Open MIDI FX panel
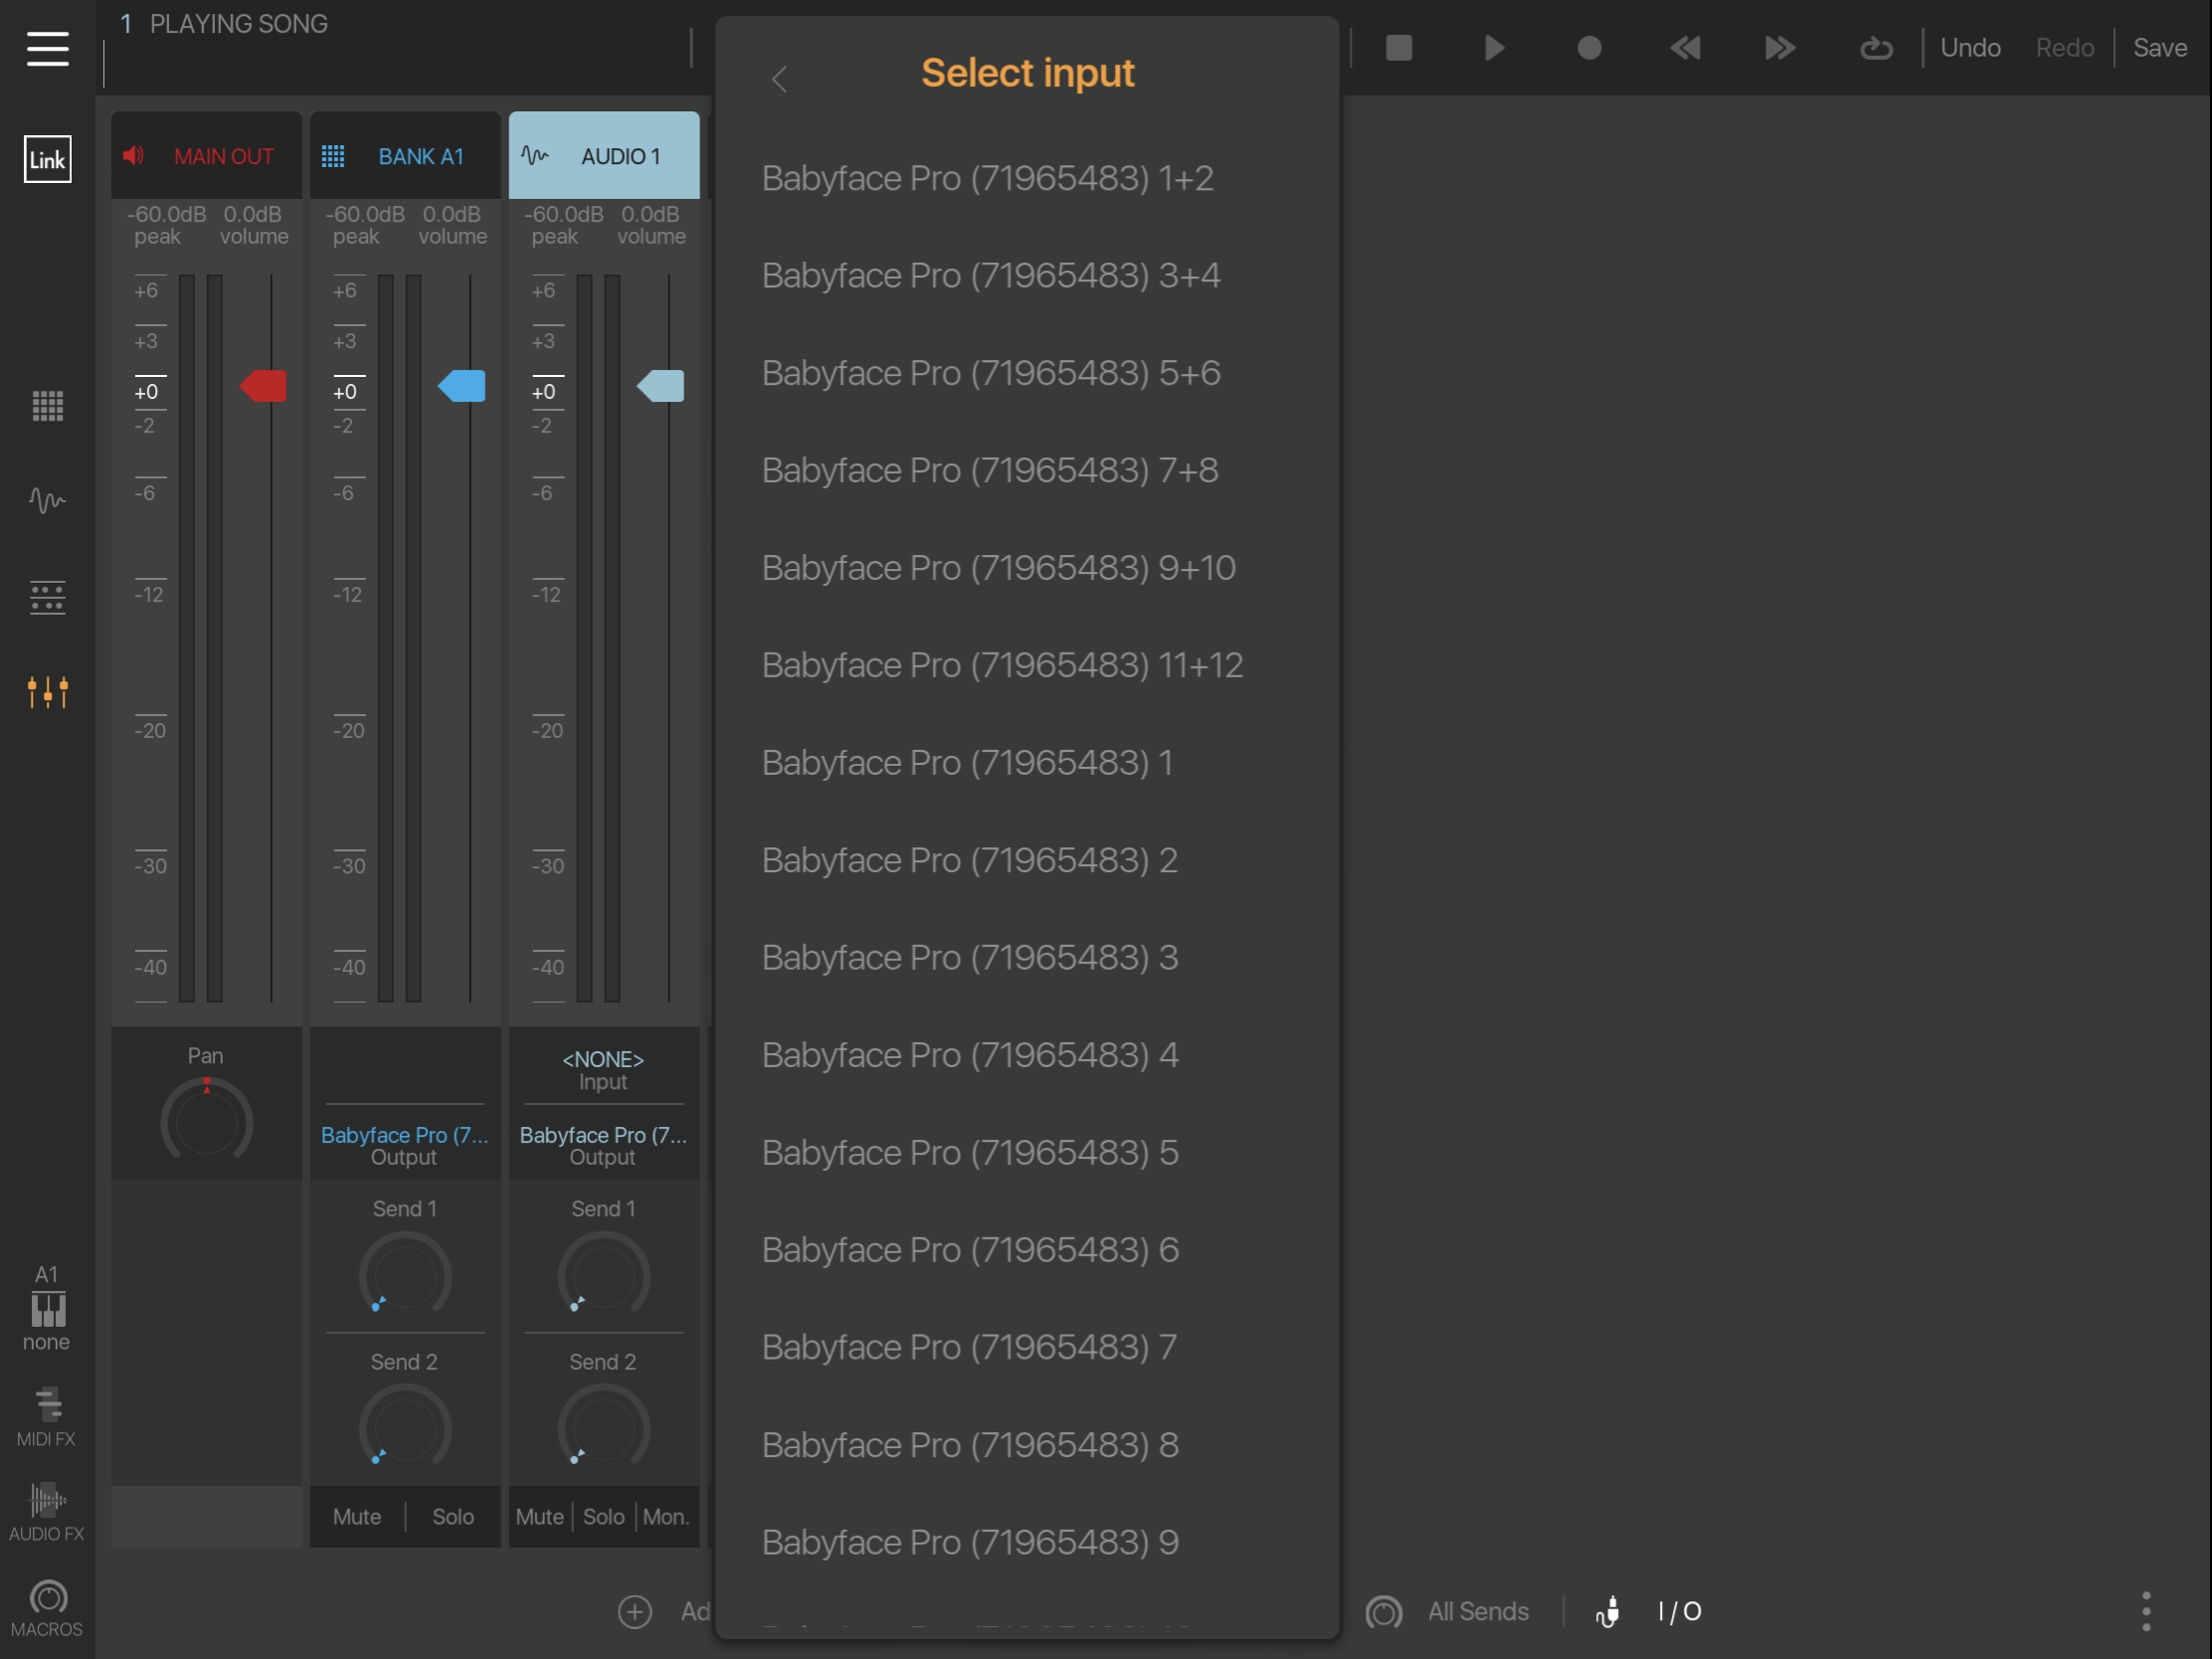Image resolution: width=2212 pixels, height=1659 pixels. pyautogui.click(x=47, y=1417)
